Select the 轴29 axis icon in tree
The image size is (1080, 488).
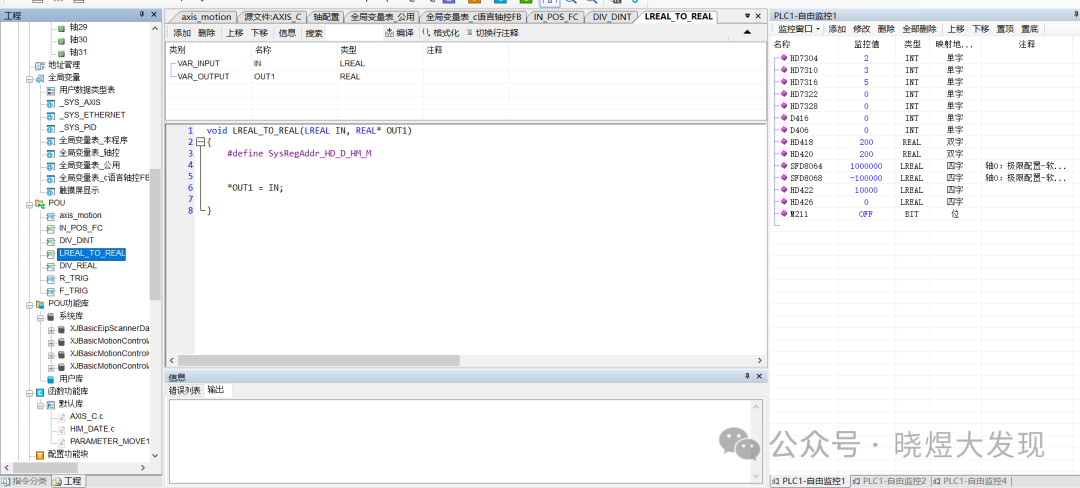coord(61,28)
